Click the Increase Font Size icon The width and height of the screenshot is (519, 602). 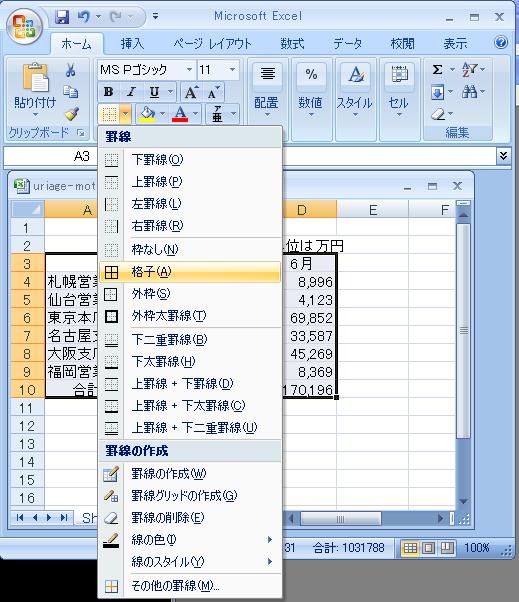[191, 92]
